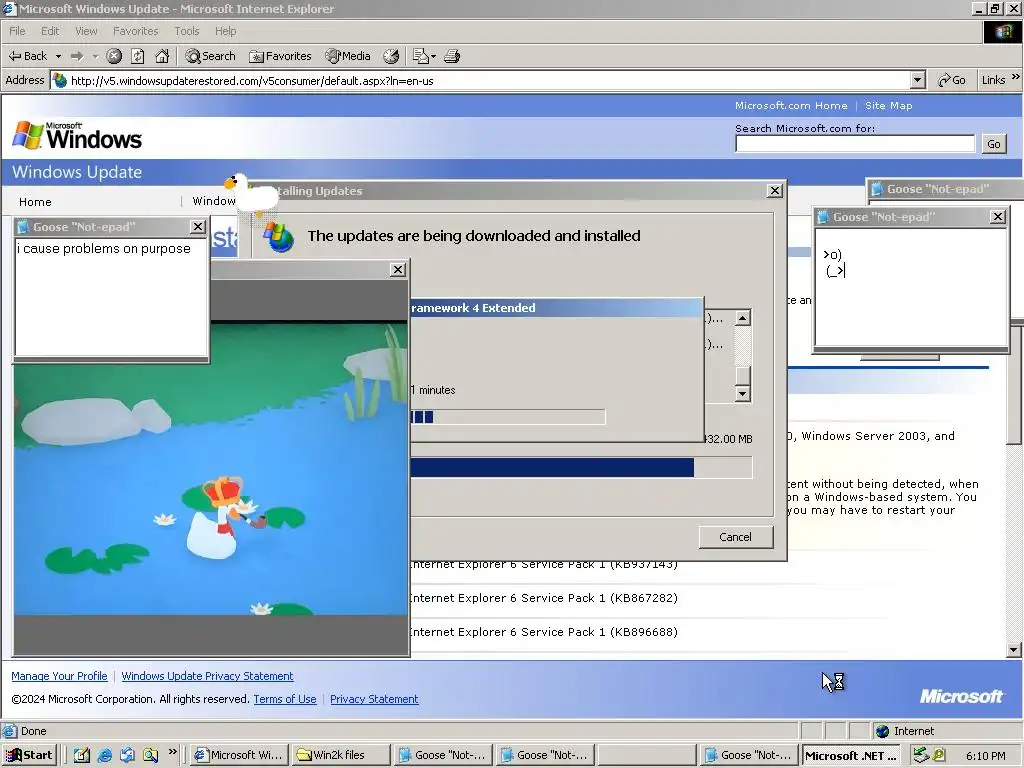This screenshot has width=1024, height=768.
Task: Click the Back navigation button
Action: [27, 56]
